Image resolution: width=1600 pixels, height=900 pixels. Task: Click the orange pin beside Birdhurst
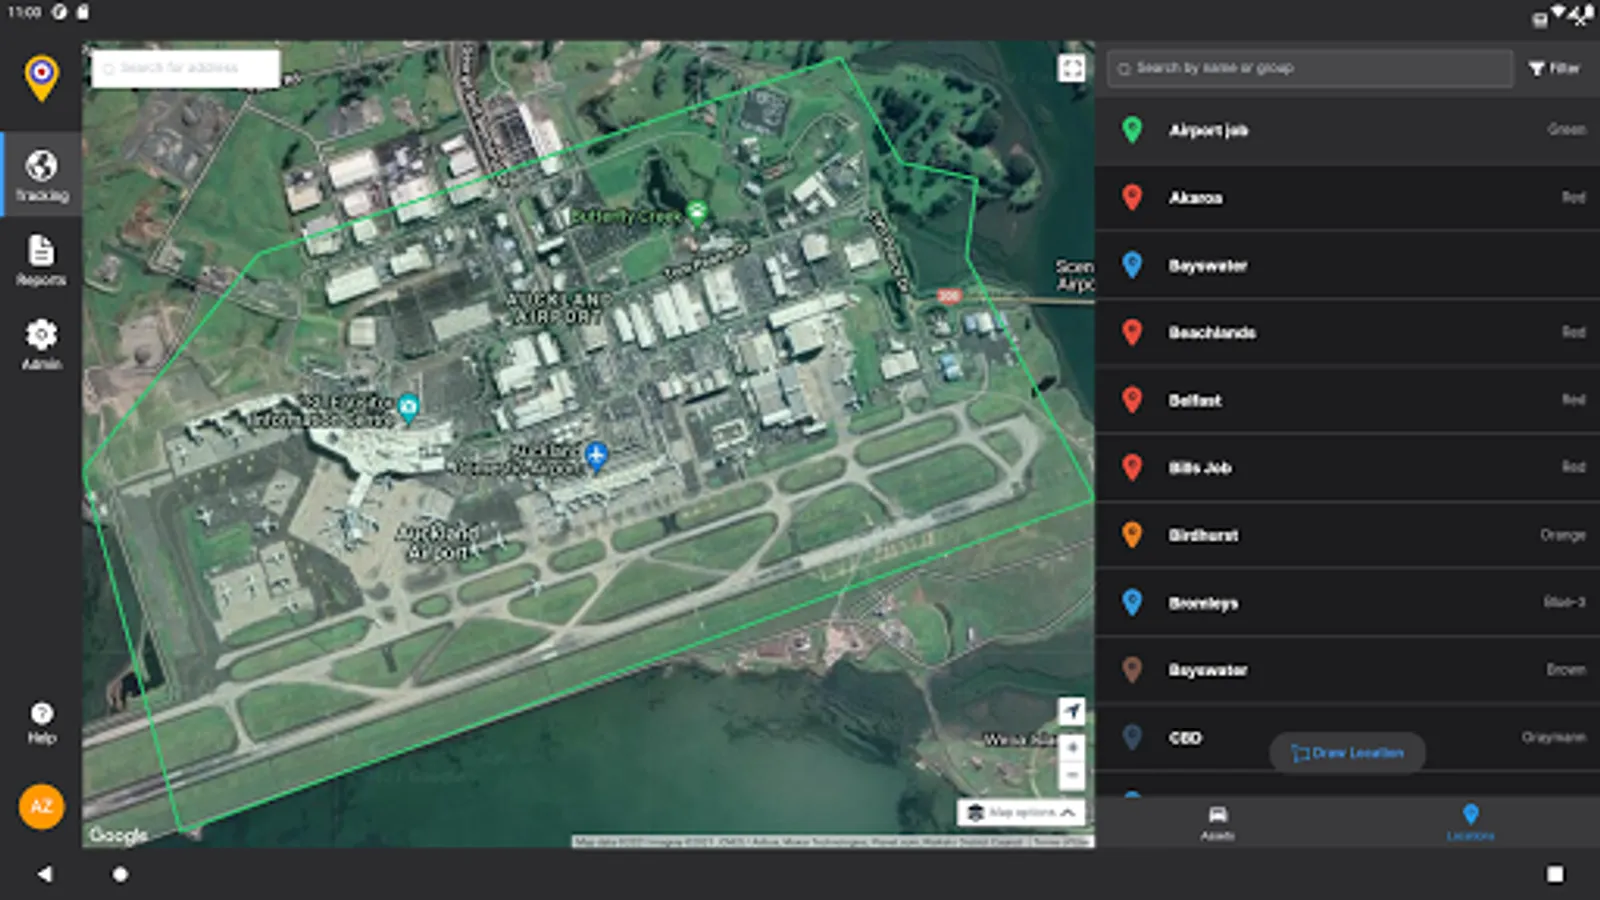coord(1132,535)
